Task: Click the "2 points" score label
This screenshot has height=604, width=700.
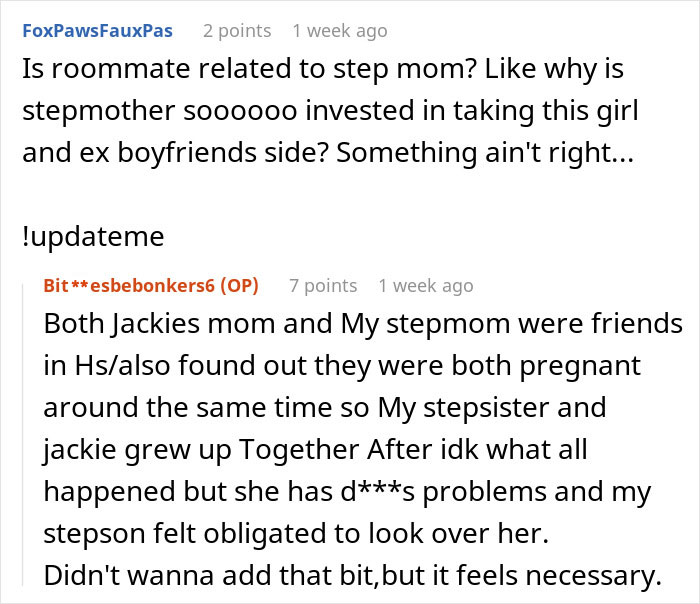Action: [x=237, y=31]
